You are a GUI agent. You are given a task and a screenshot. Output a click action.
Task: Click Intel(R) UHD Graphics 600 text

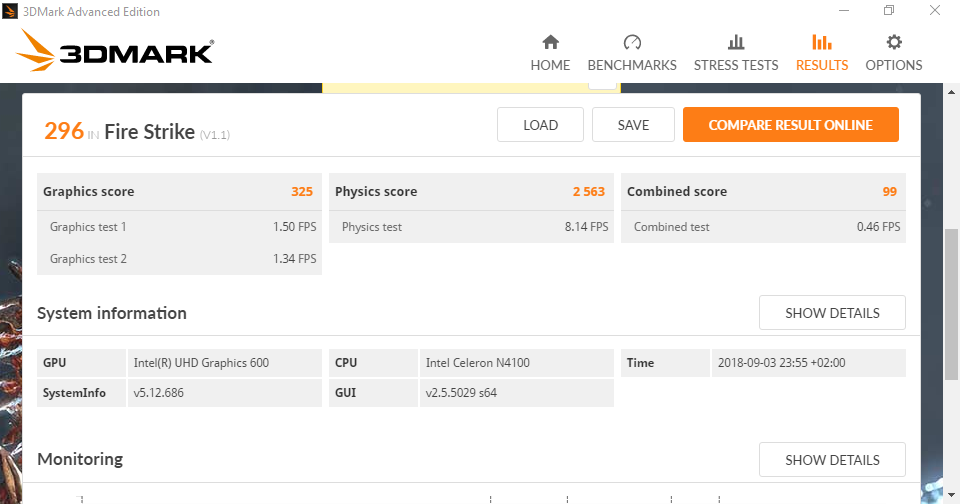pyautogui.click(x=201, y=363)
